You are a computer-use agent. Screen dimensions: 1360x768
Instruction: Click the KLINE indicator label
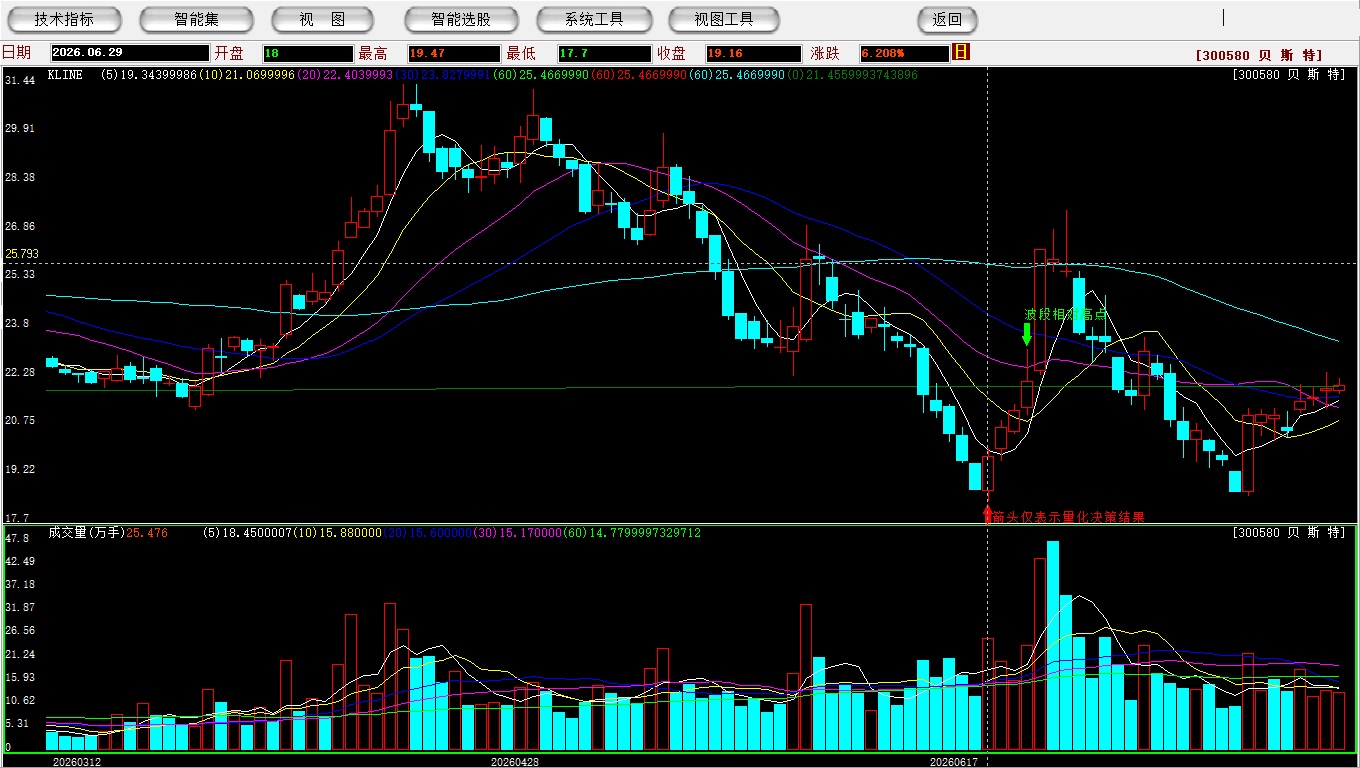[x=65, y=75]
